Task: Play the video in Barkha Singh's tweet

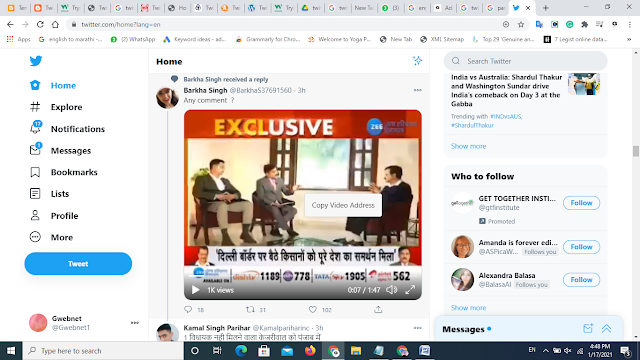Action: coord(196,290)
